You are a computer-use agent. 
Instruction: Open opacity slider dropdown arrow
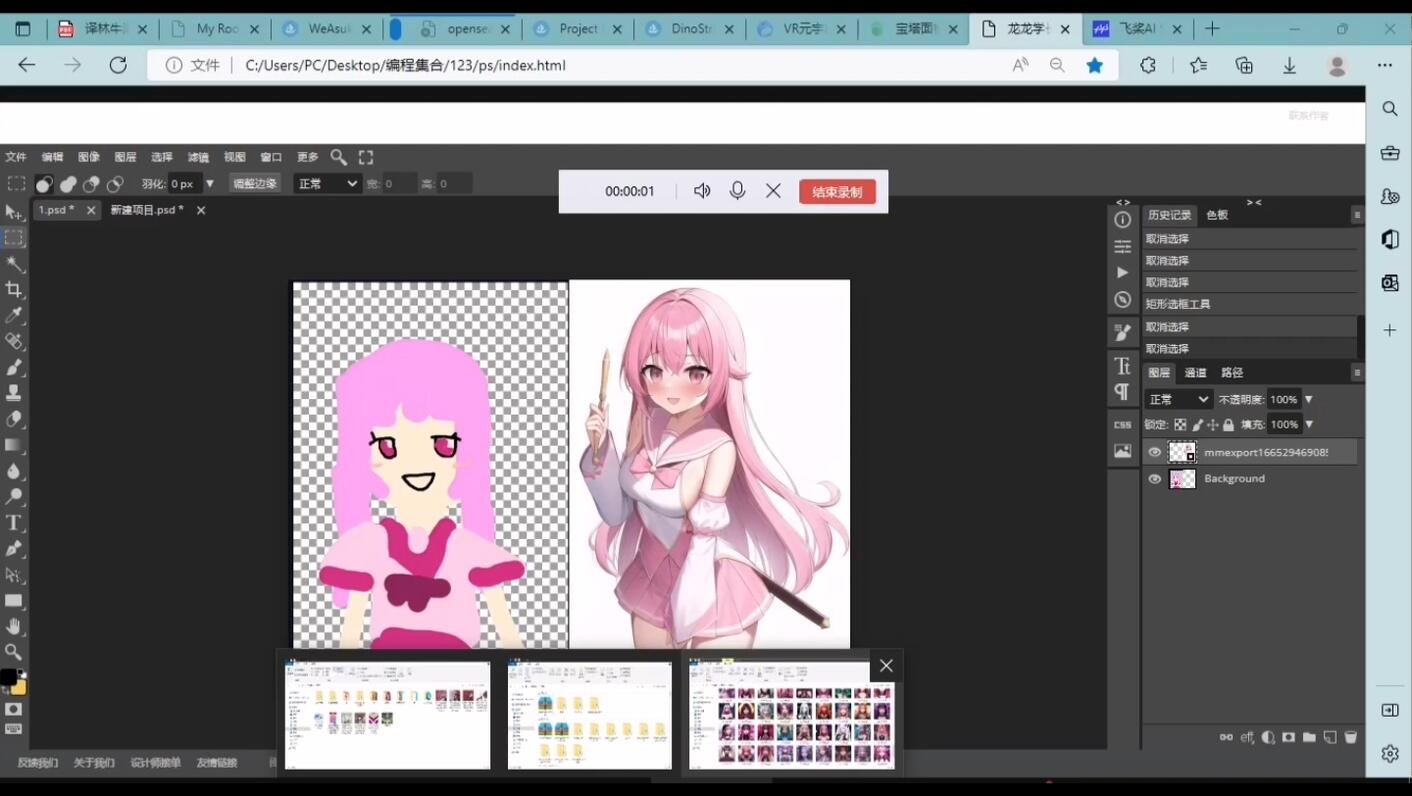click(x=1308, y=399)
